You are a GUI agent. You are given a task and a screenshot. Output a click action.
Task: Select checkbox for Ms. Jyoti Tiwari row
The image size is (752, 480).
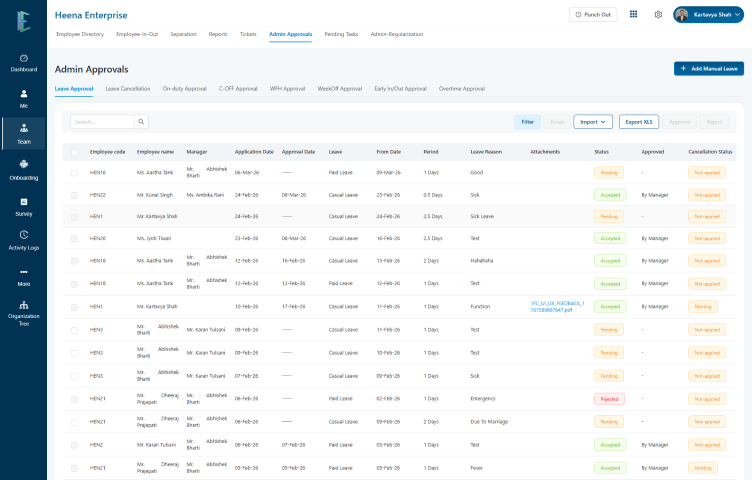74,238
